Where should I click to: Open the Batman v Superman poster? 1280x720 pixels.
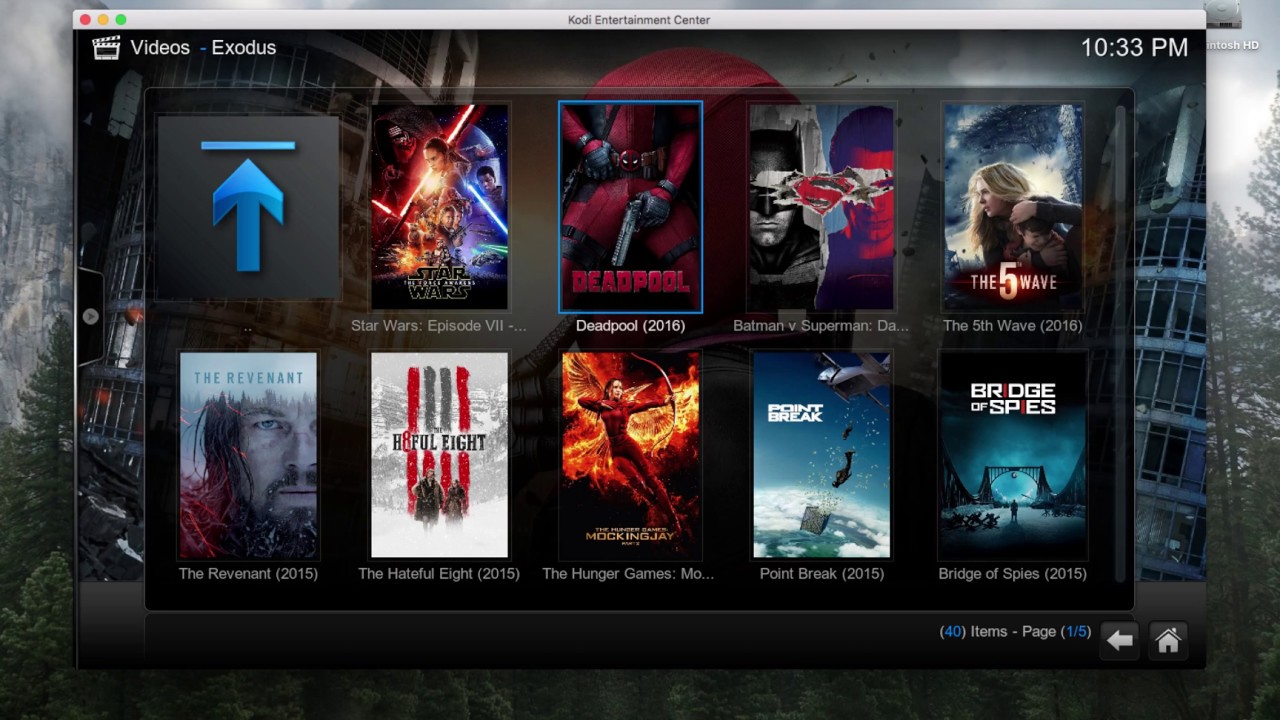[821, 207]
